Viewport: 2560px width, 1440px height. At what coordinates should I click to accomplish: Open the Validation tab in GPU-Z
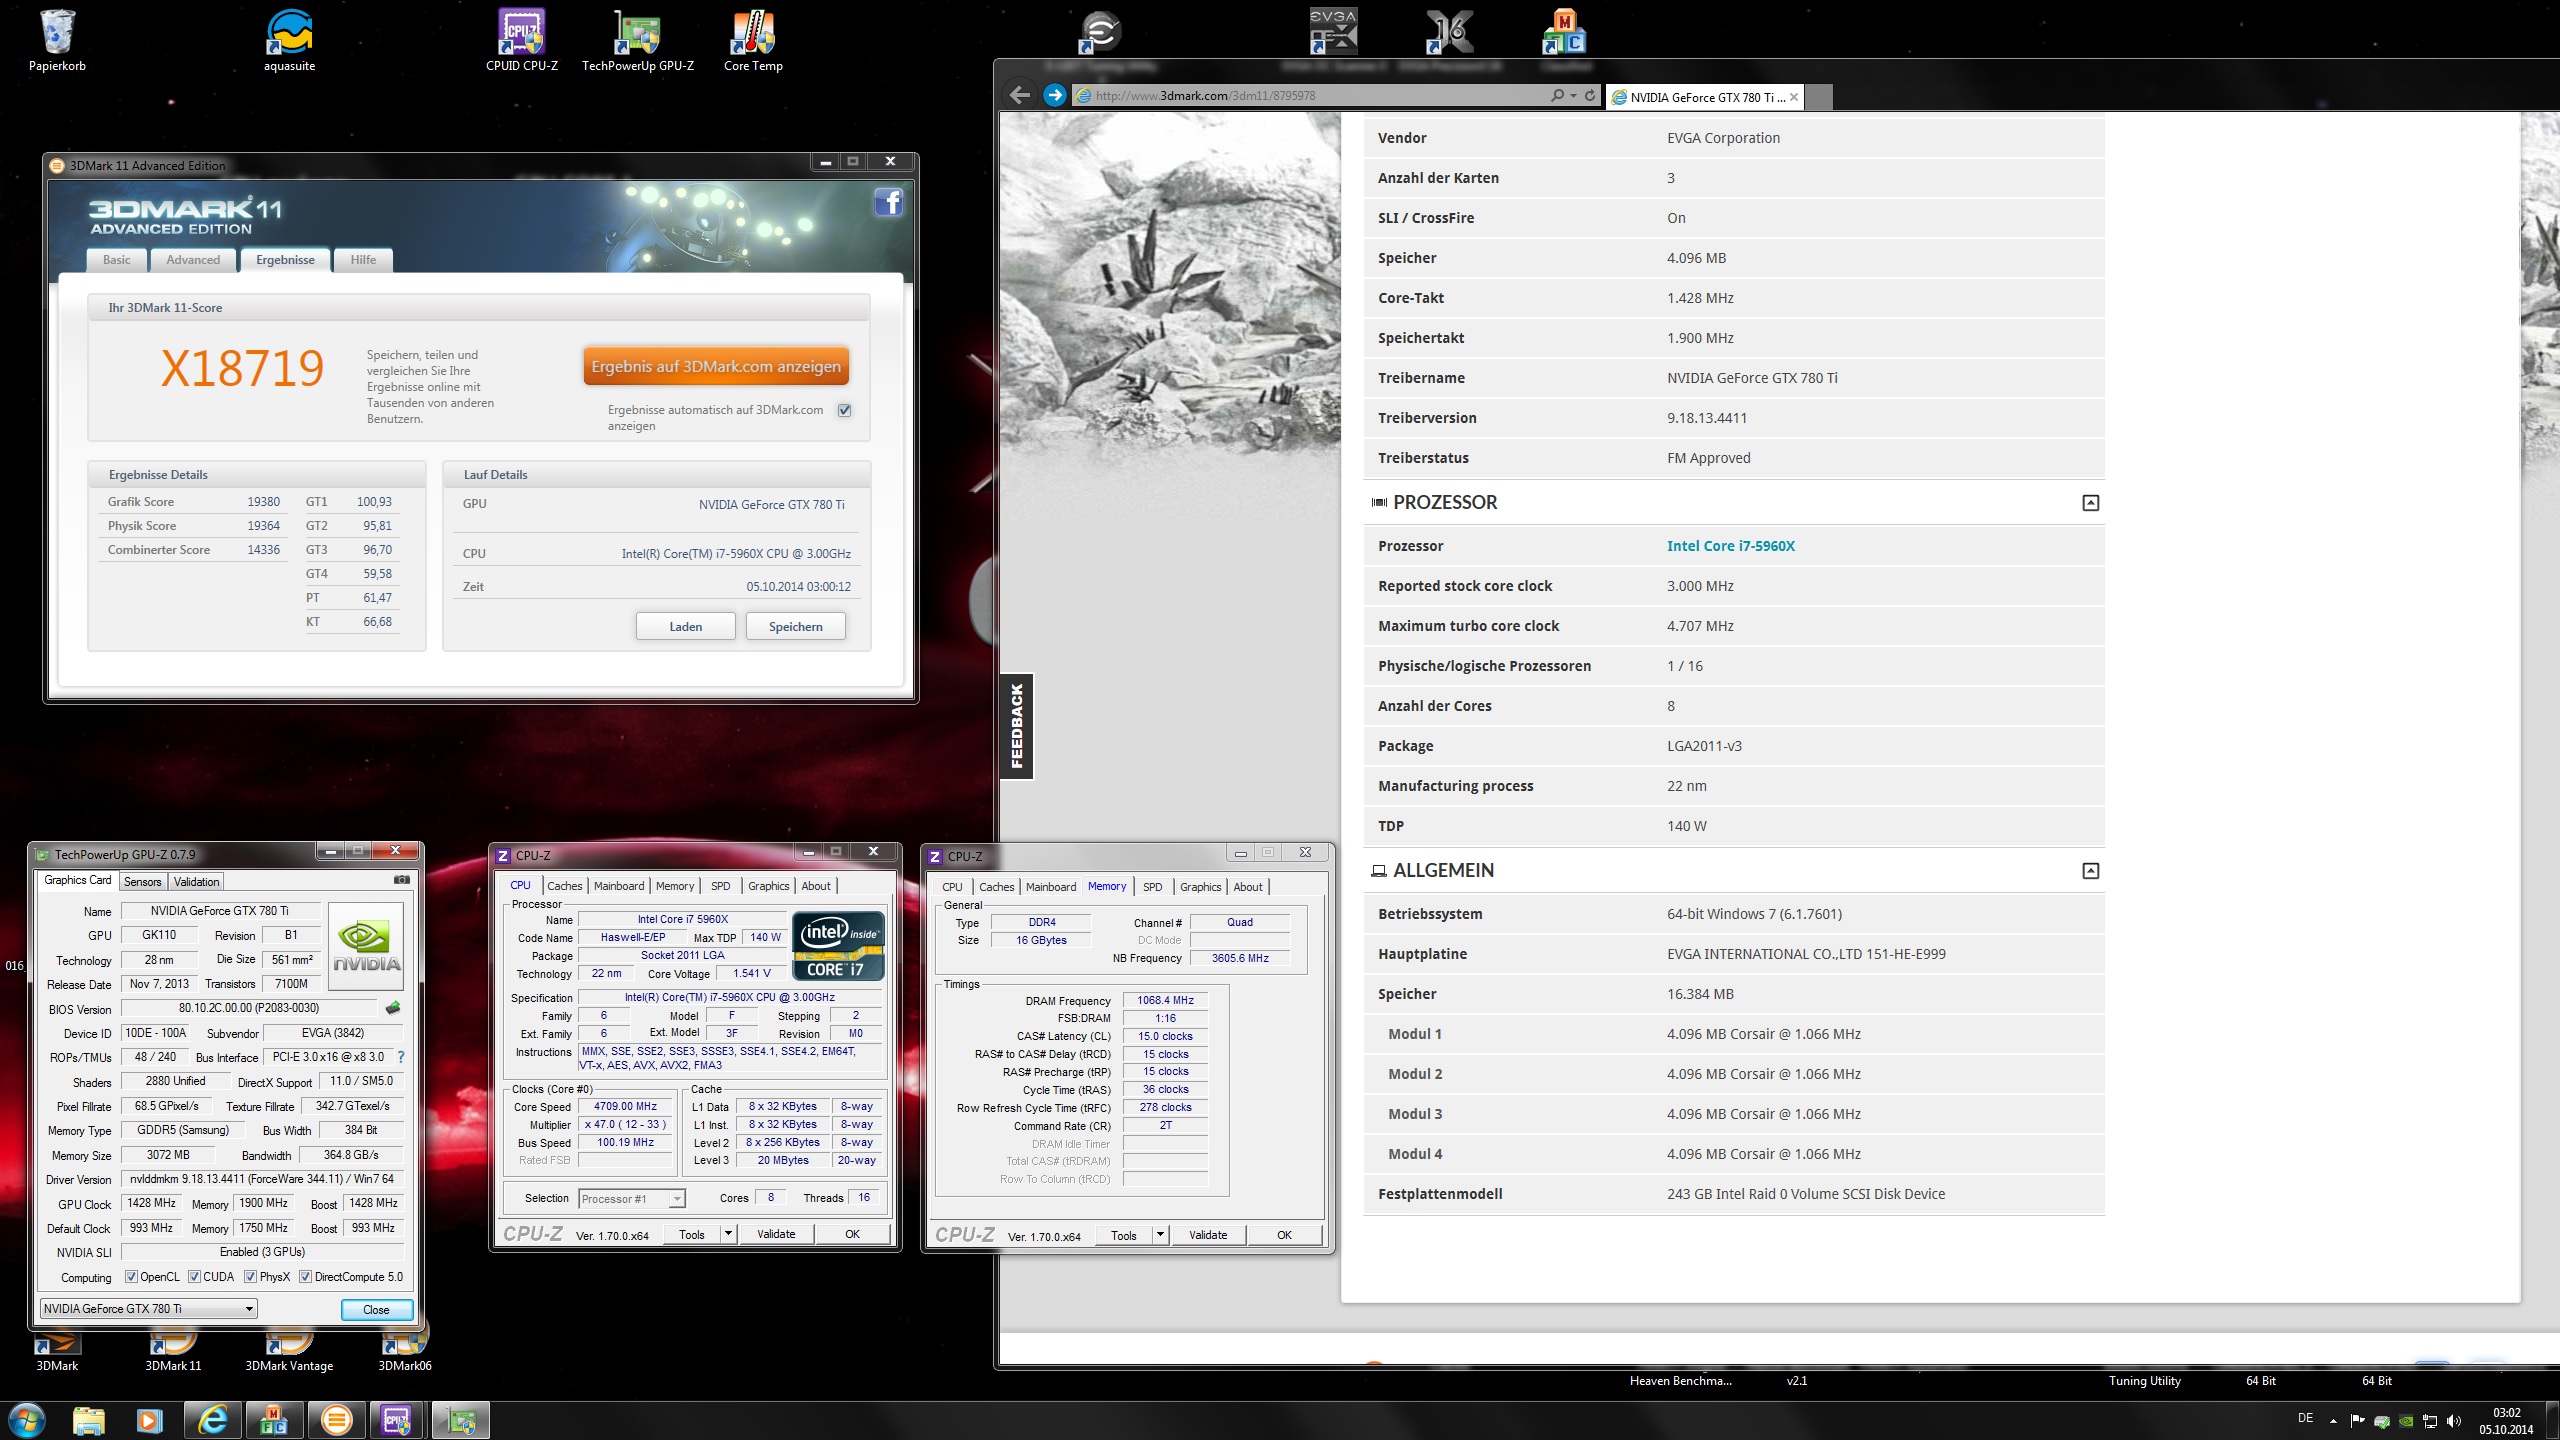[196, 881]
